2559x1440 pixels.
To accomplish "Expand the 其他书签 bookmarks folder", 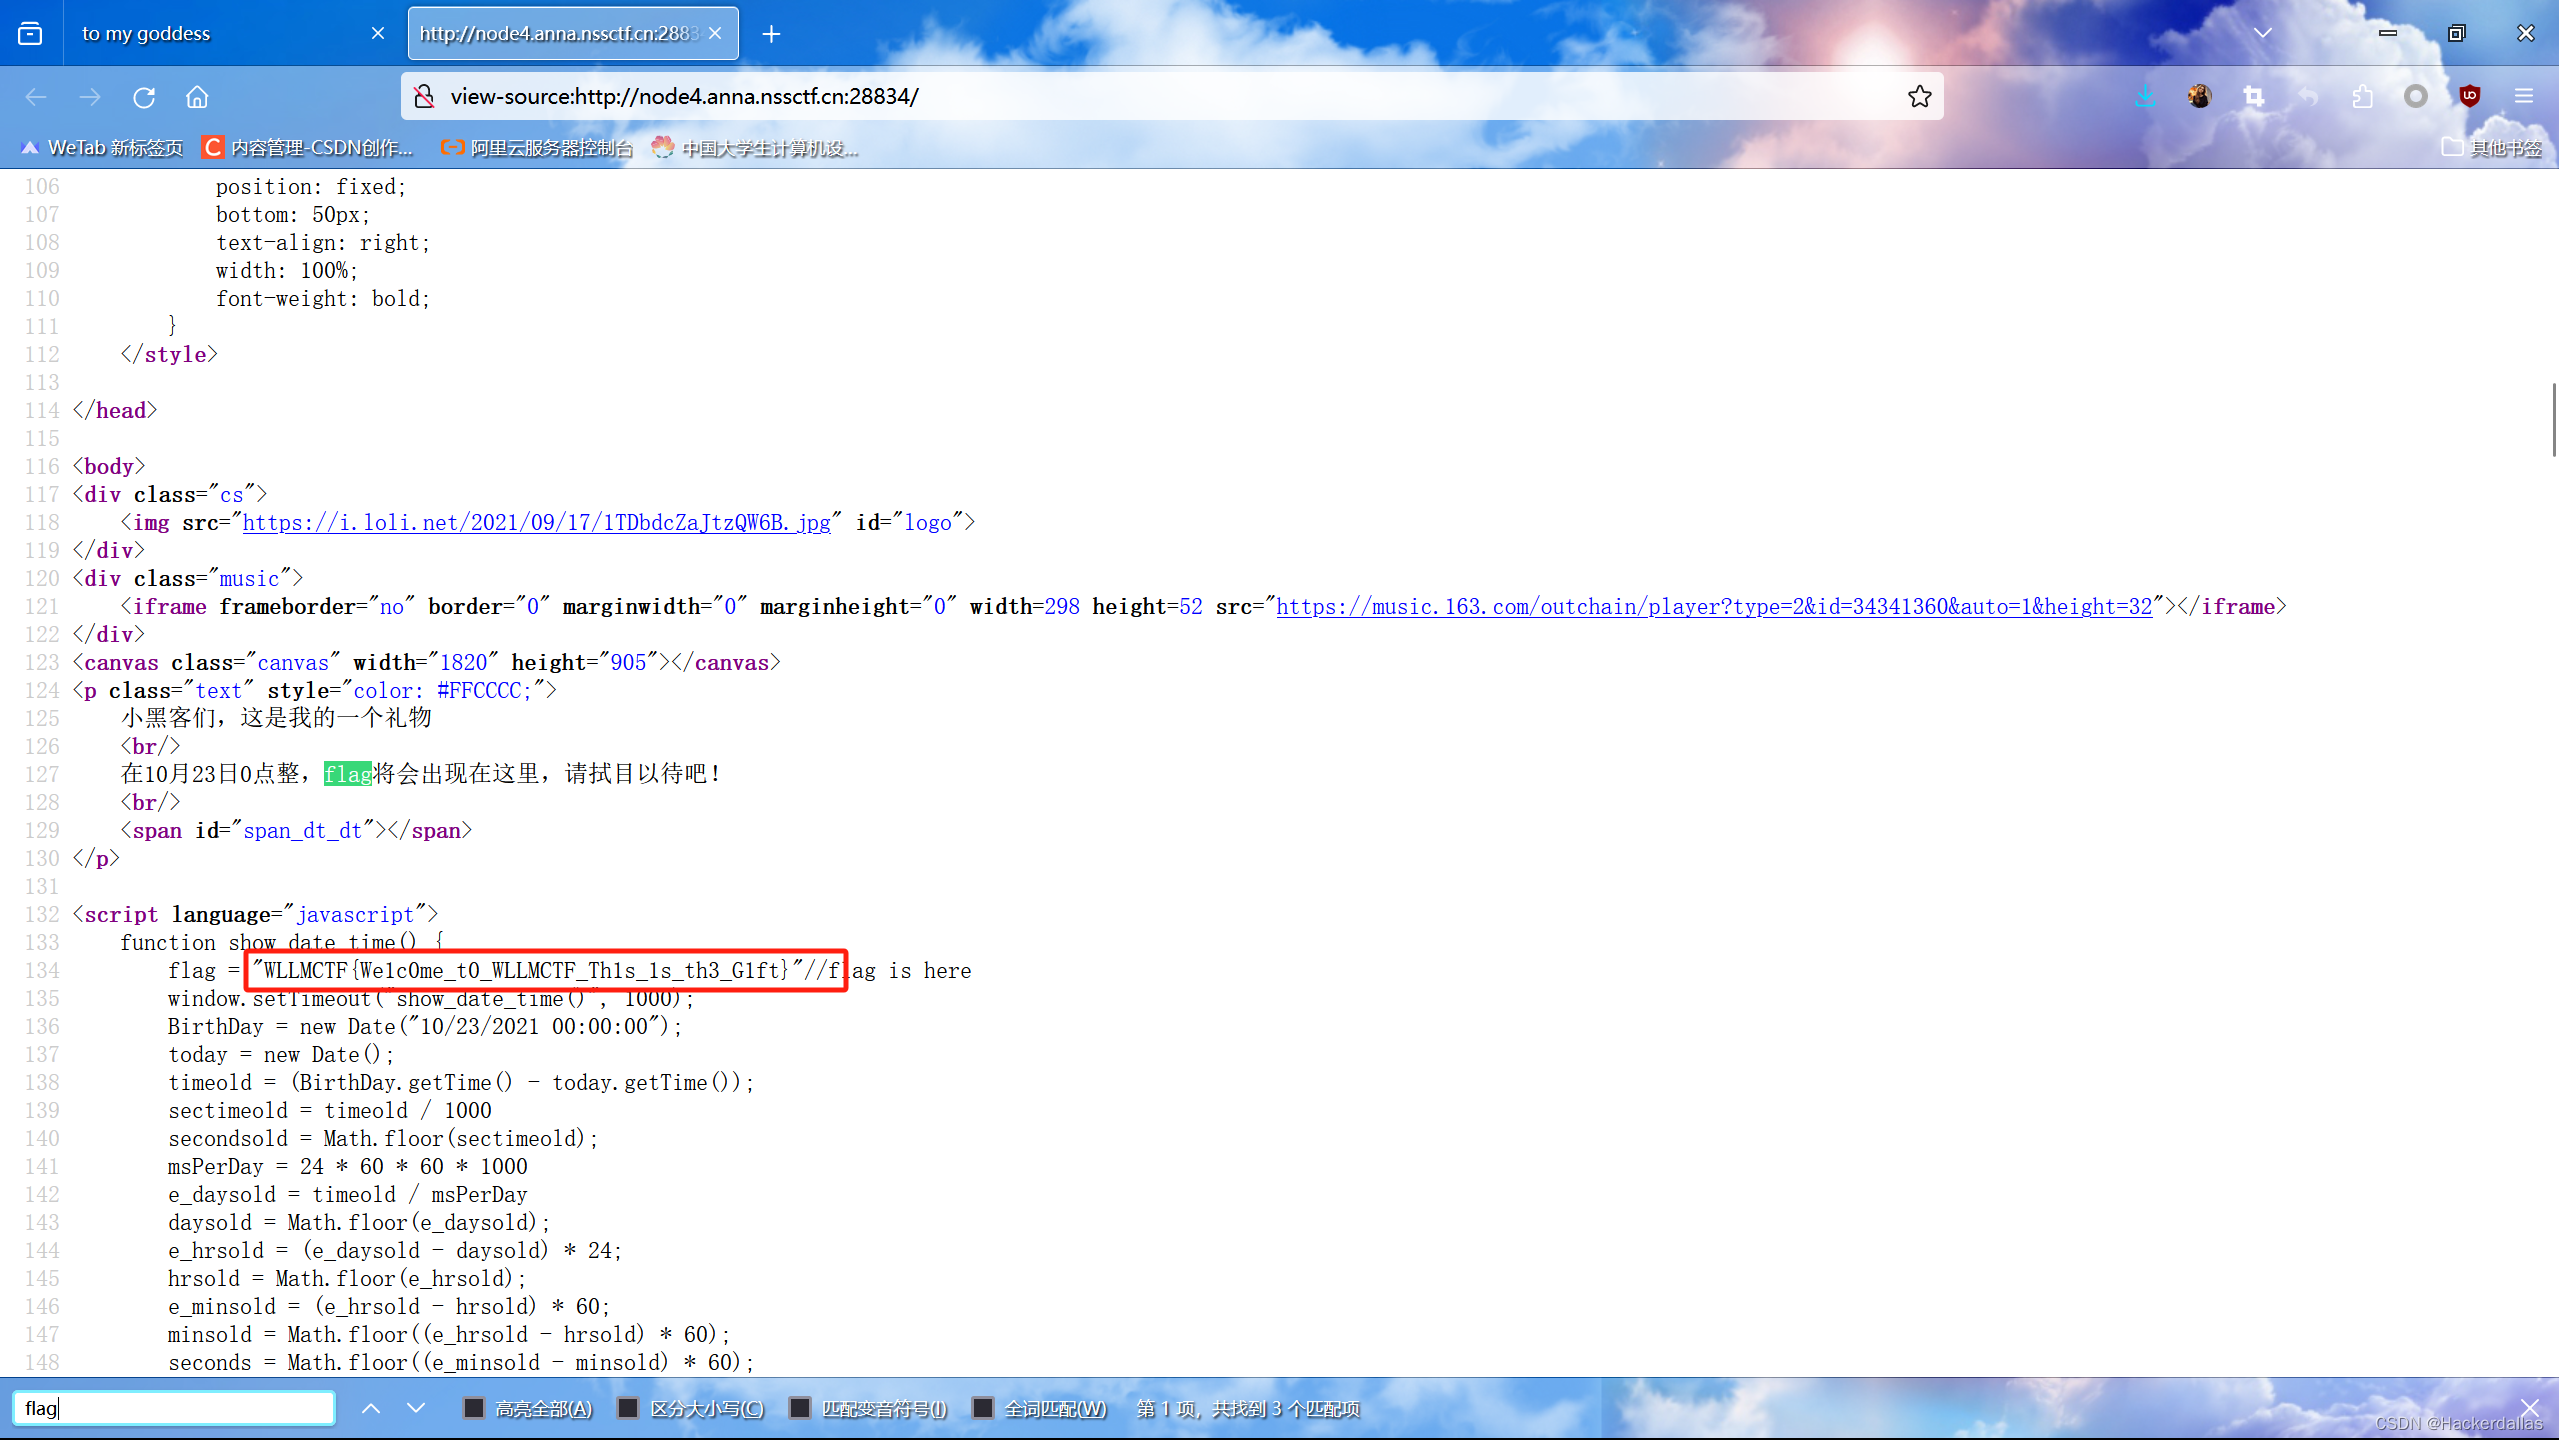I will coord(2490,147).
